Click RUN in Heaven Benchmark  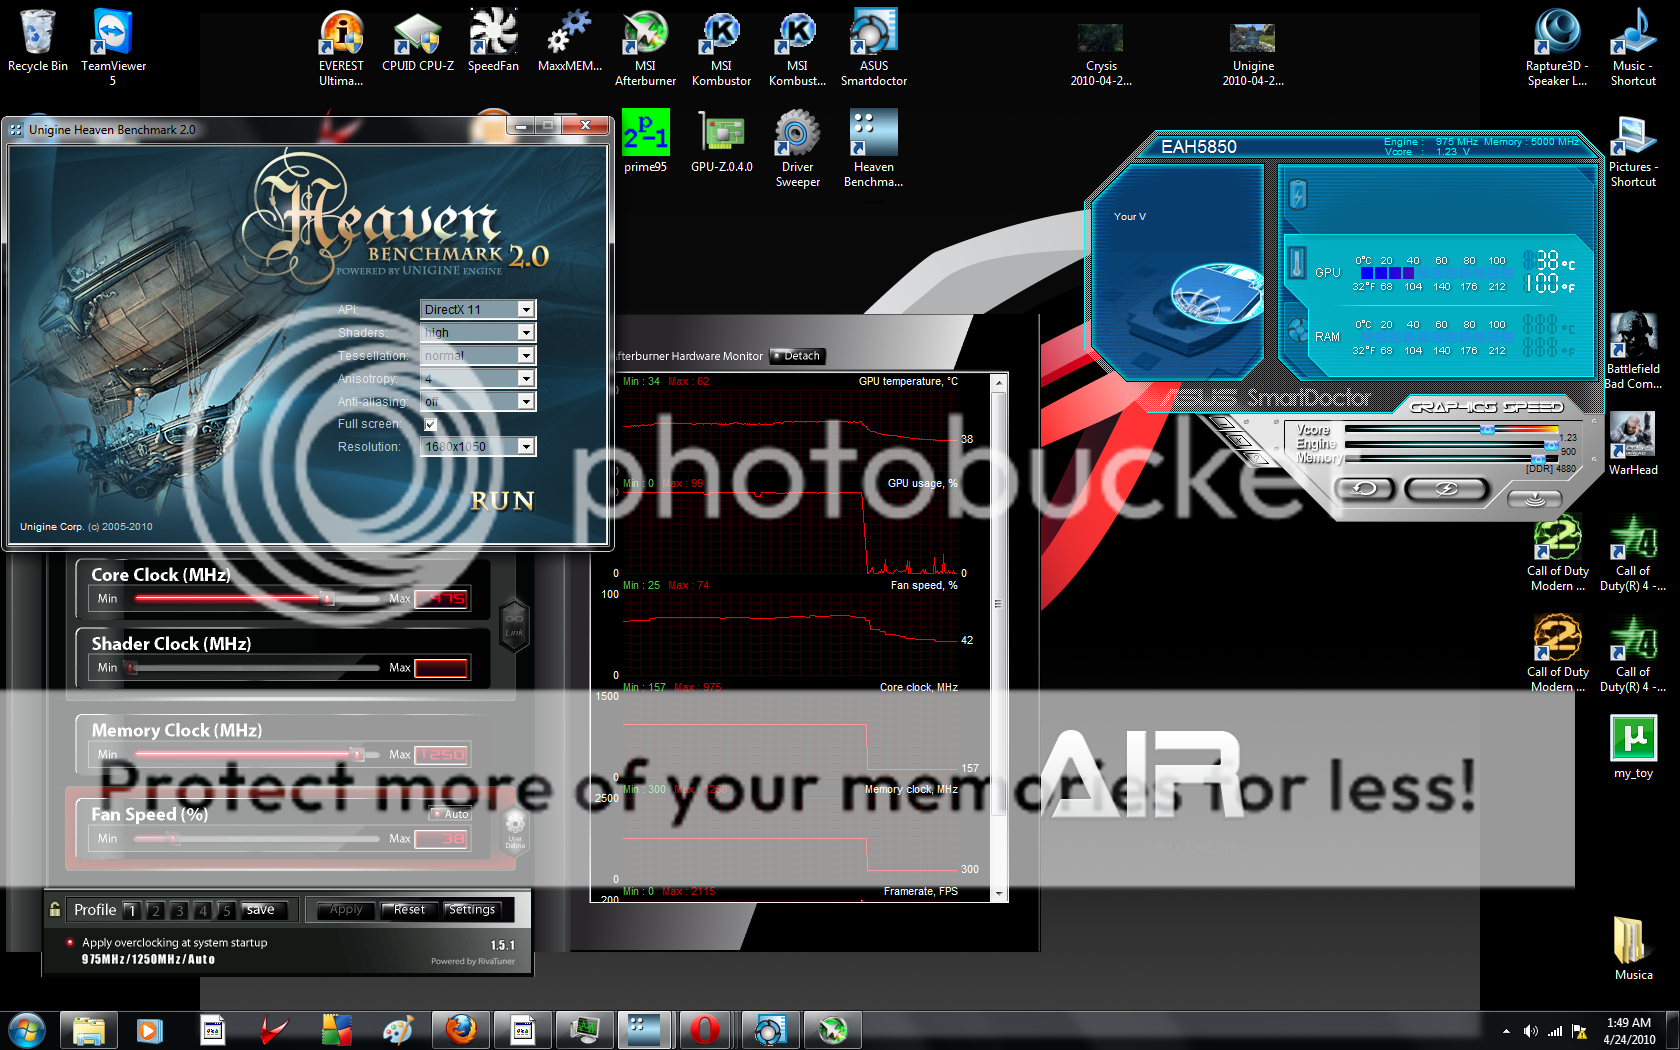tap(502, 501)
